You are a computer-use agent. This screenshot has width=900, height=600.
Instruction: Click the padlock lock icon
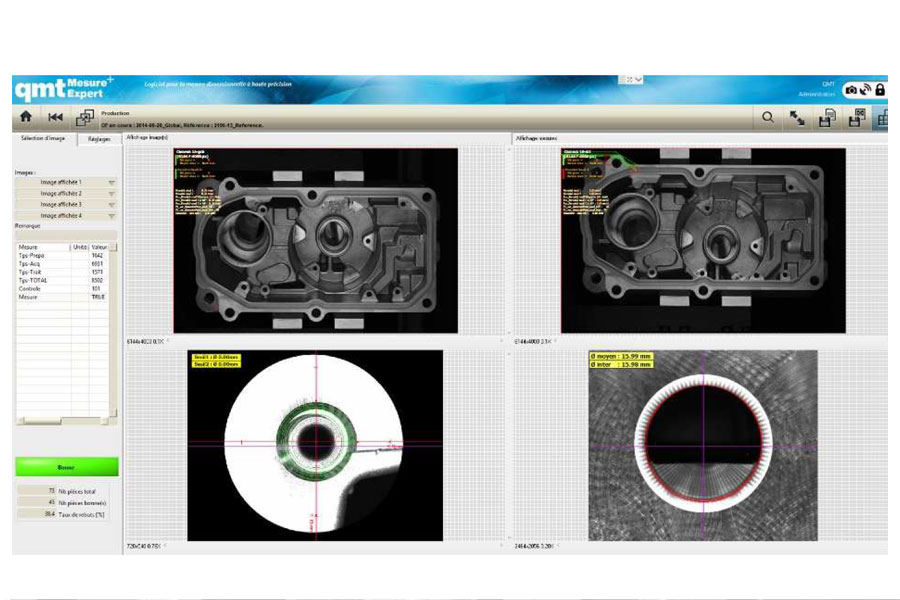(x=880, y=90)
